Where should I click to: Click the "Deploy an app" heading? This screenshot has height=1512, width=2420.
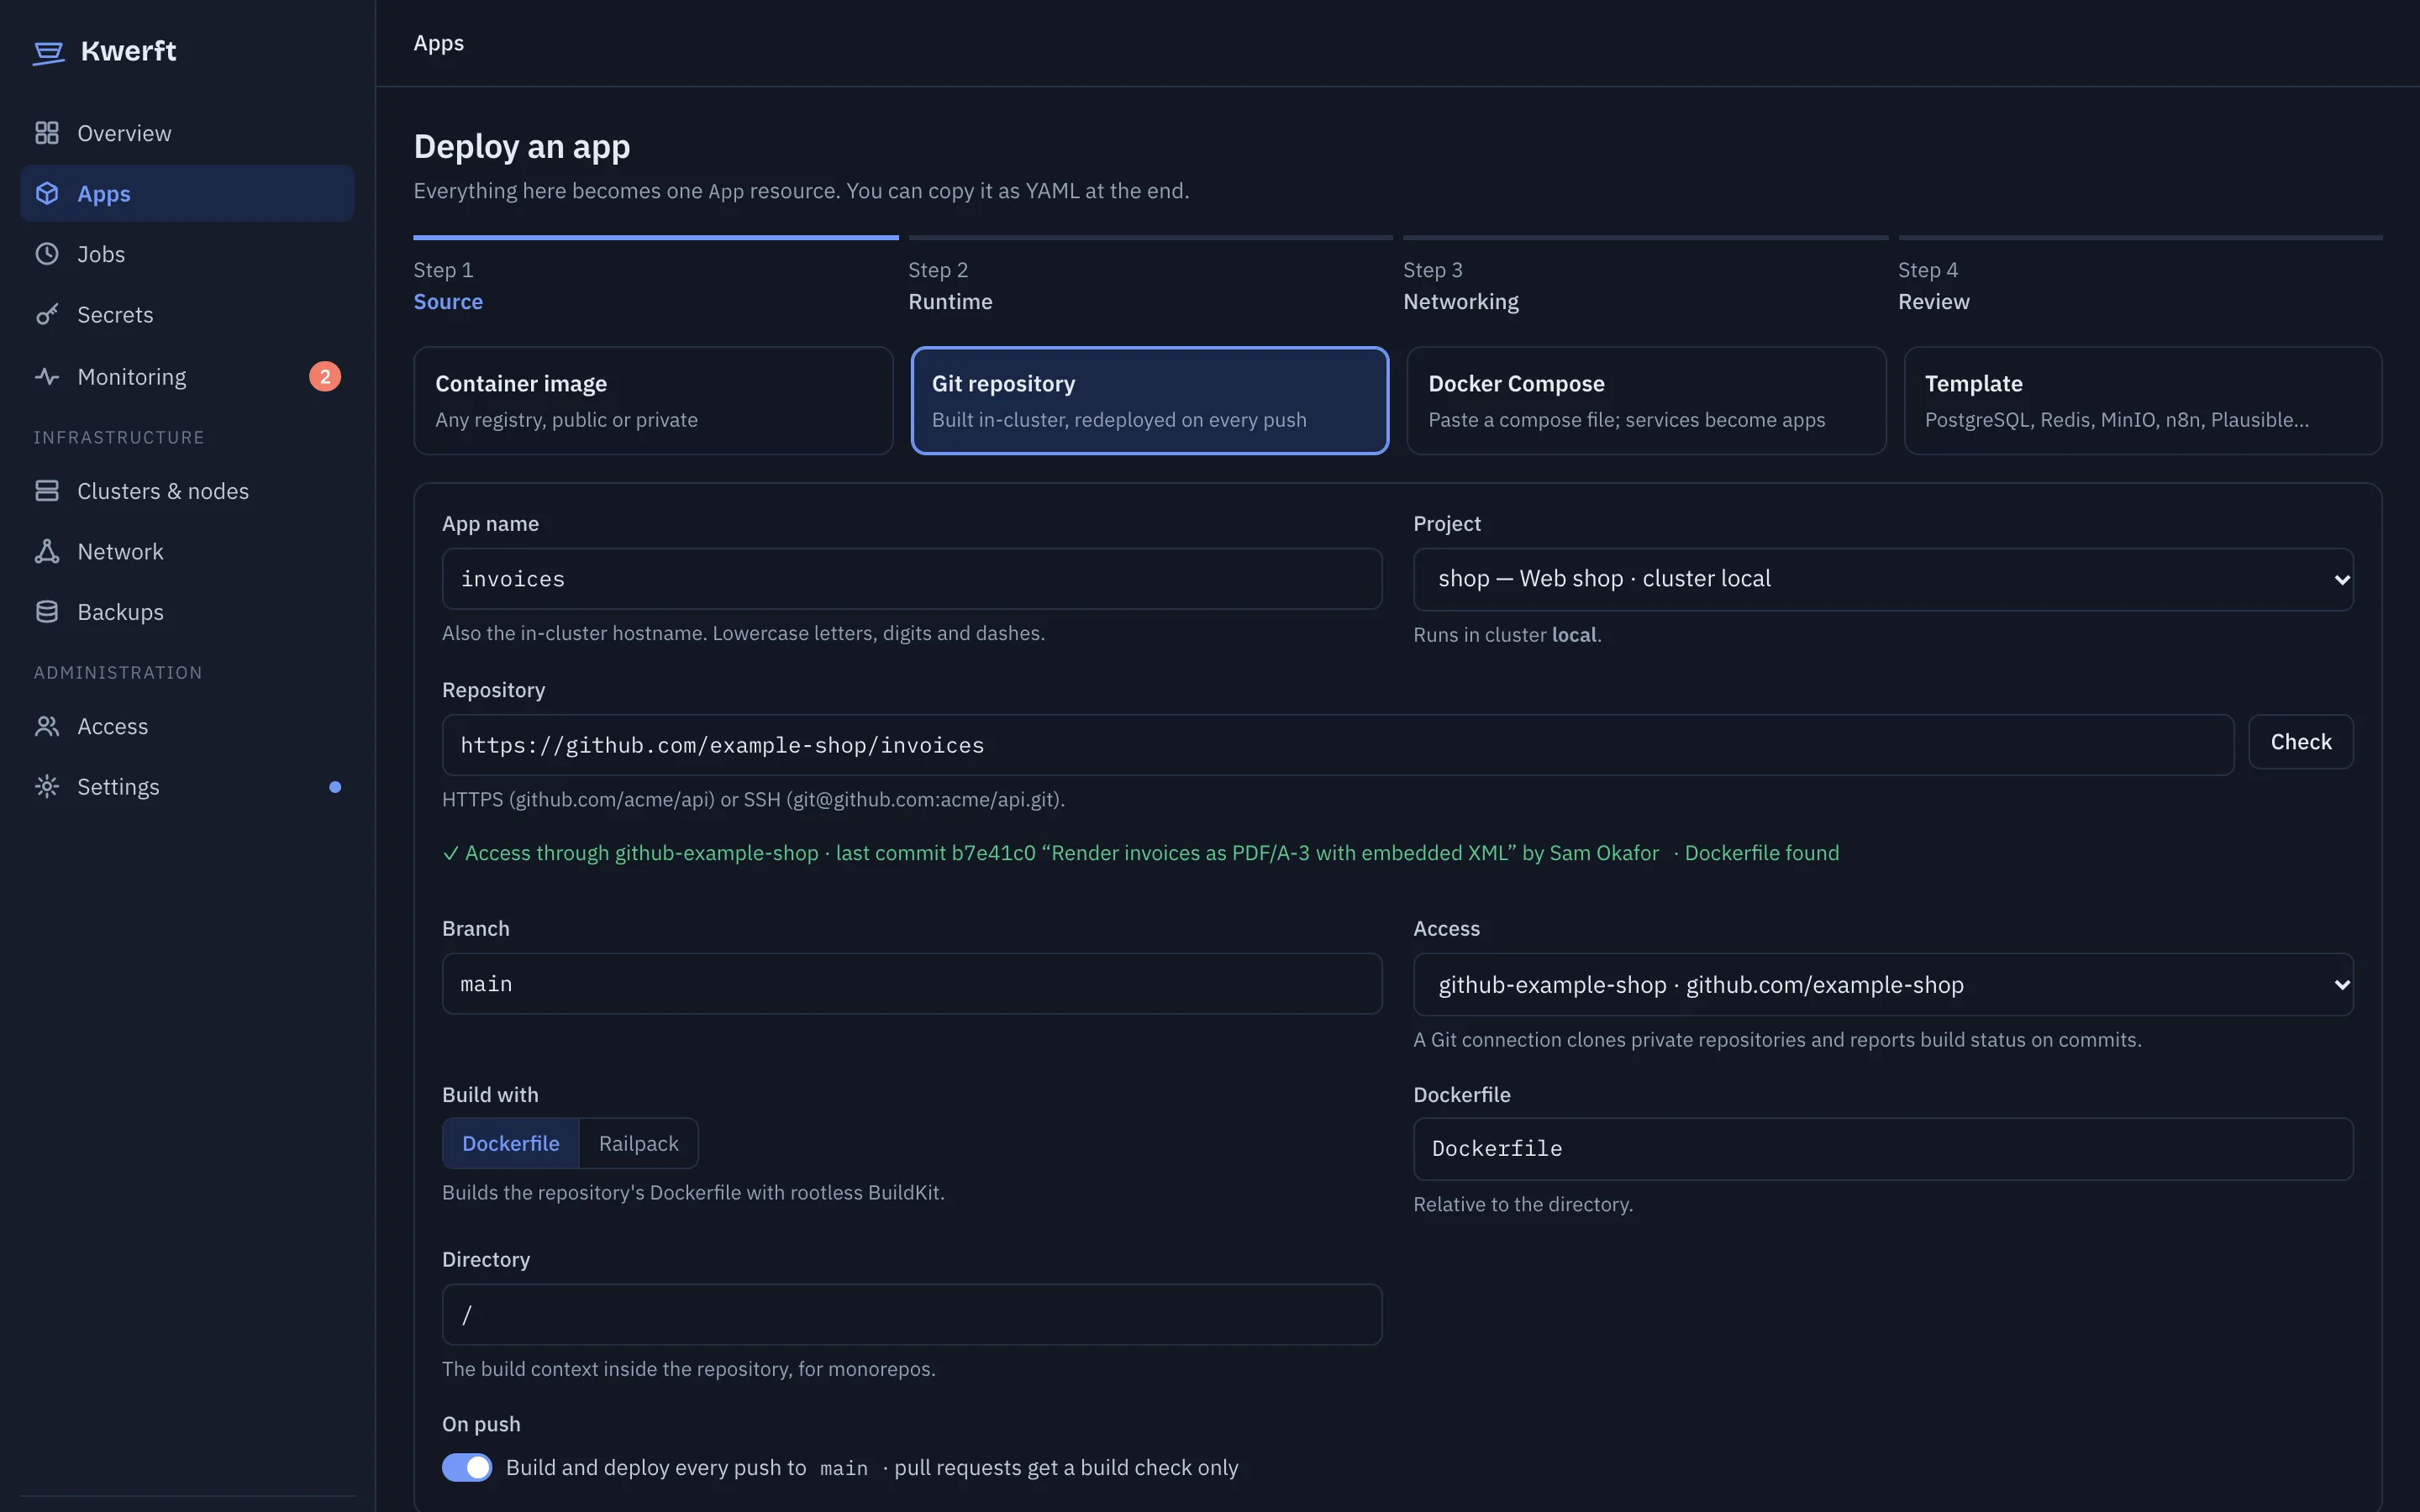(x=522, y=147)
